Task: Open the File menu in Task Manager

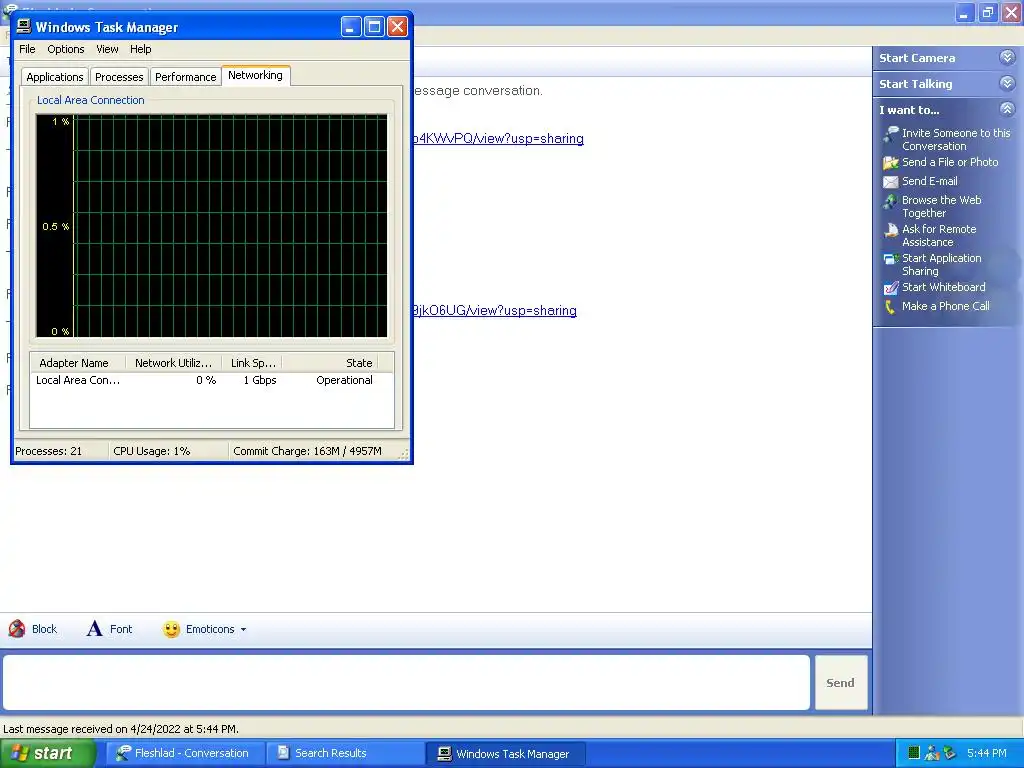Action: 27,49
